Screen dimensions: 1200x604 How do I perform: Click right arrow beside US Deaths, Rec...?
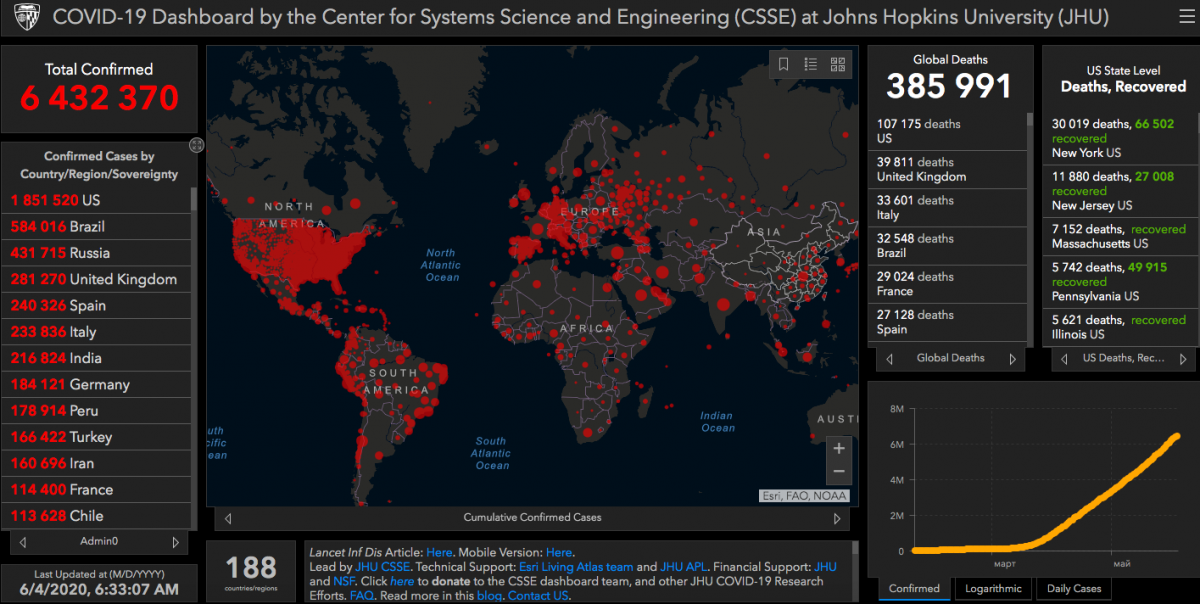click(x=1184, y=358)
